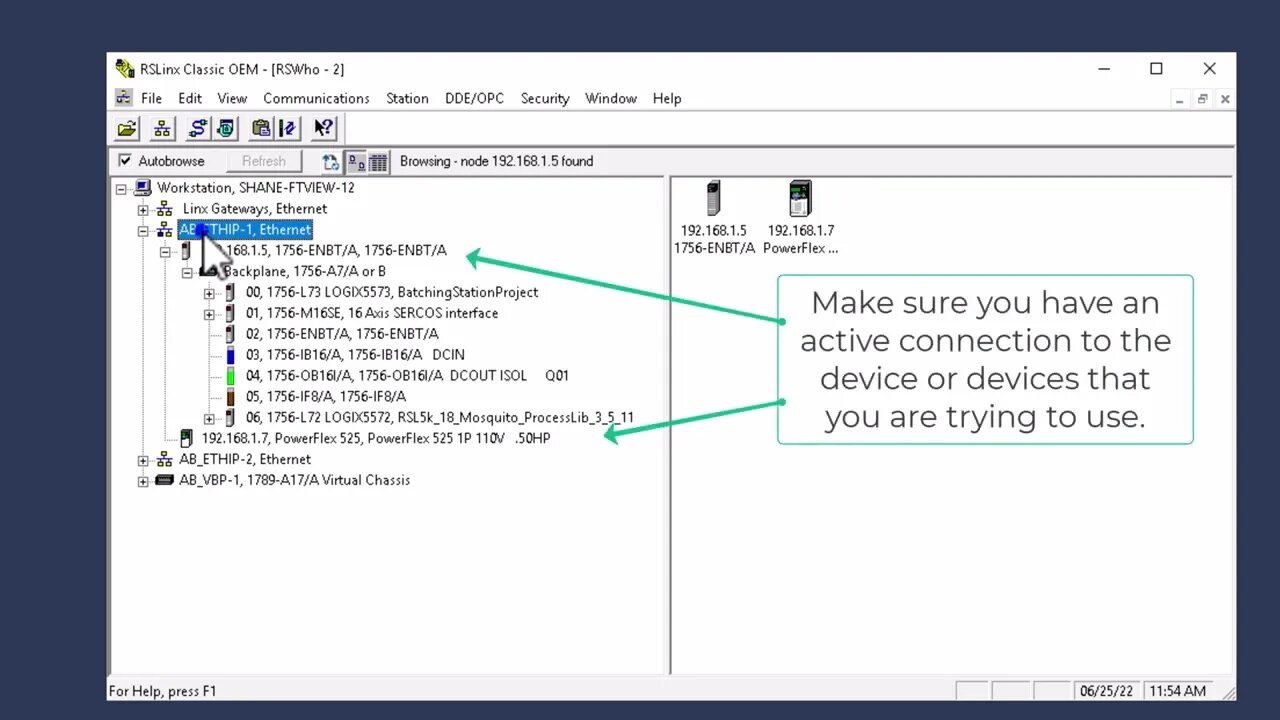Click the Linx Gateways network icon
The width and height of the screenshot is (1280, 720).
coord(164,209)
